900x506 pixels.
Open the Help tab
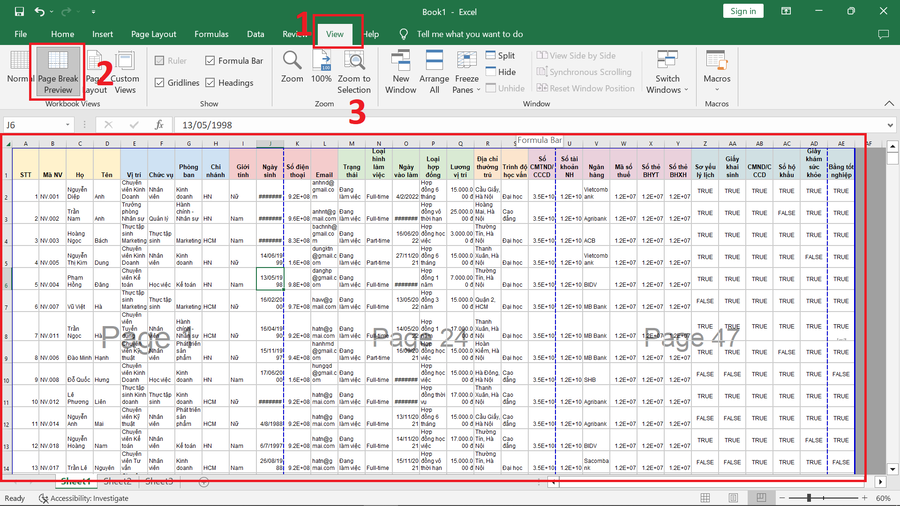(x=371, y=34)
